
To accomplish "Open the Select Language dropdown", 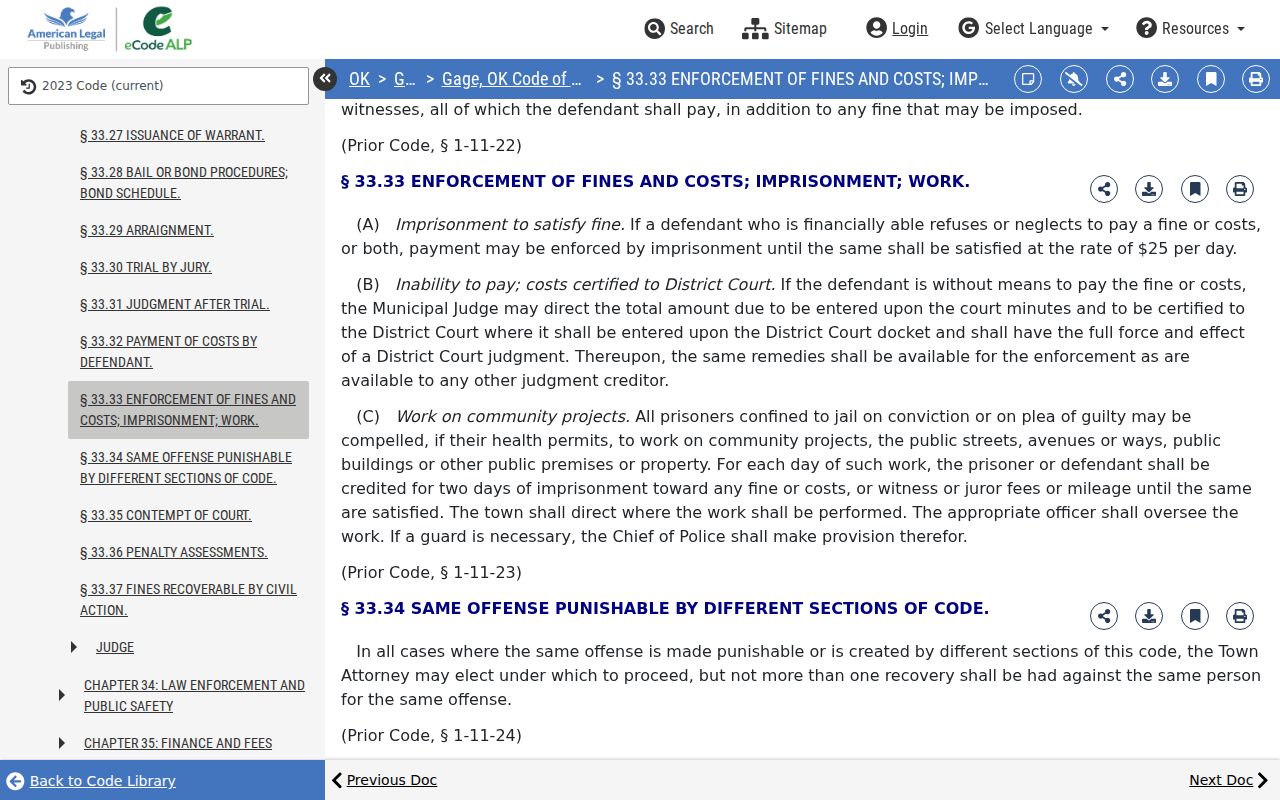I will tap(1033, 29).
